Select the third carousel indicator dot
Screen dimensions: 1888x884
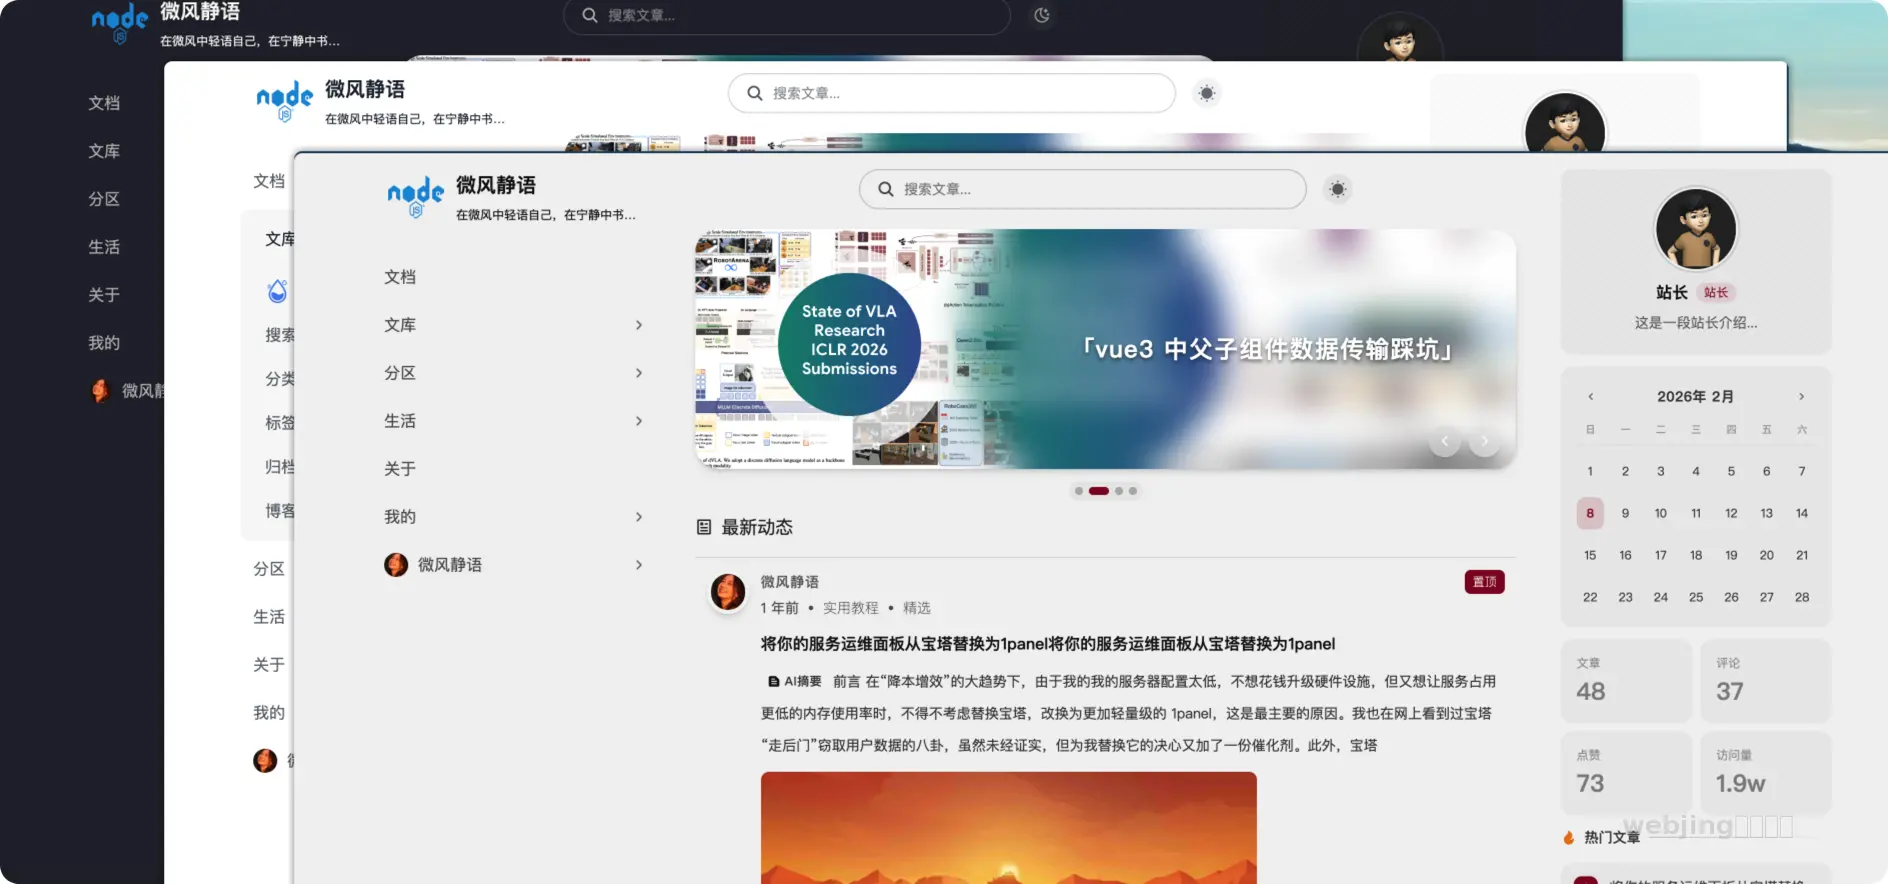pos(1119,491)
